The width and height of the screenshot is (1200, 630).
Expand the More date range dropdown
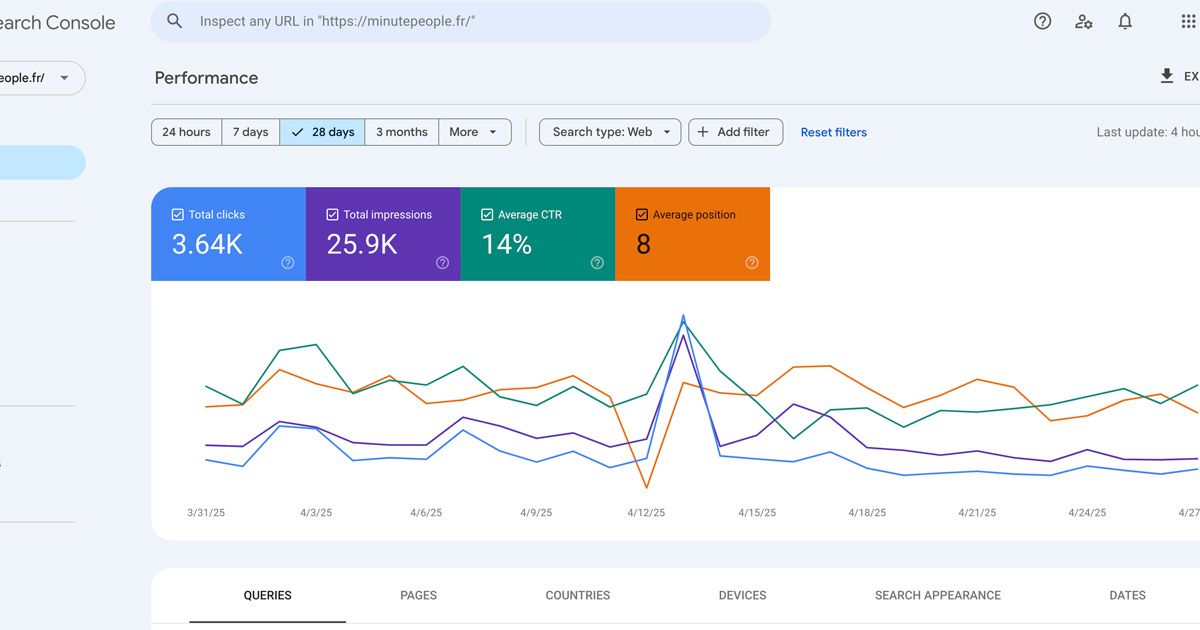[474, 132]
